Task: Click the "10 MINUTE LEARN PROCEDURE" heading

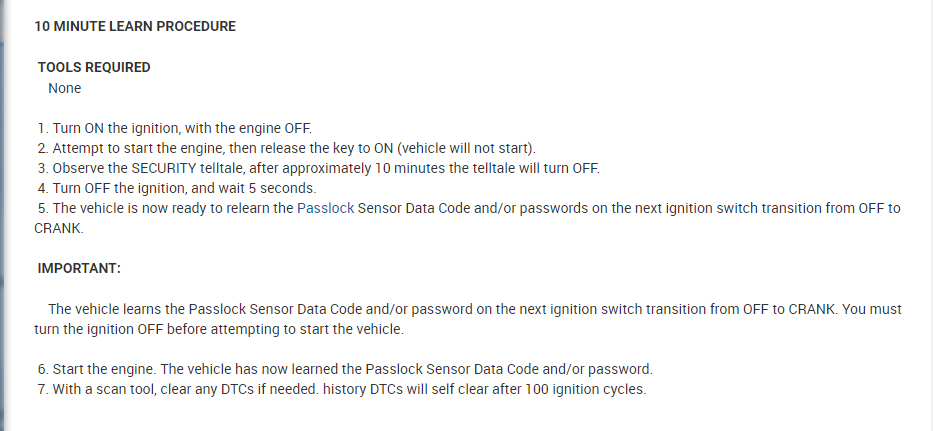Action: click(135, 27)
